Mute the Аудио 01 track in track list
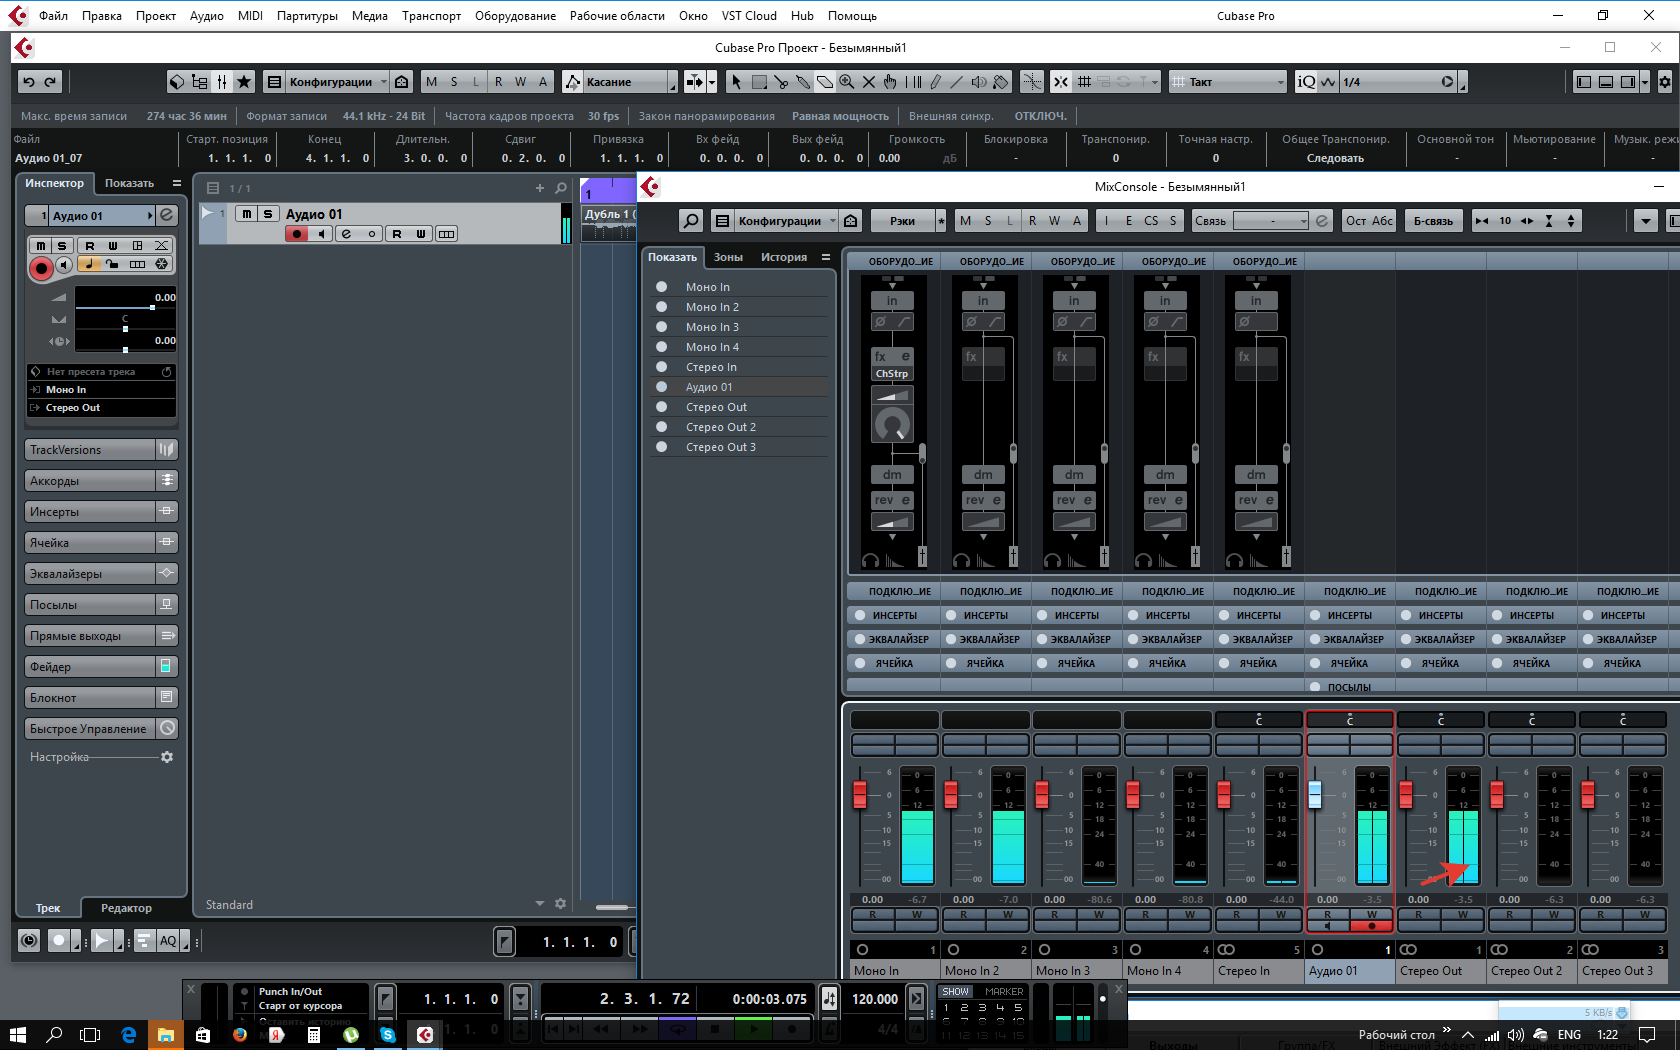The width and height of the screenshot is (1680, 1050). point(246,214)
